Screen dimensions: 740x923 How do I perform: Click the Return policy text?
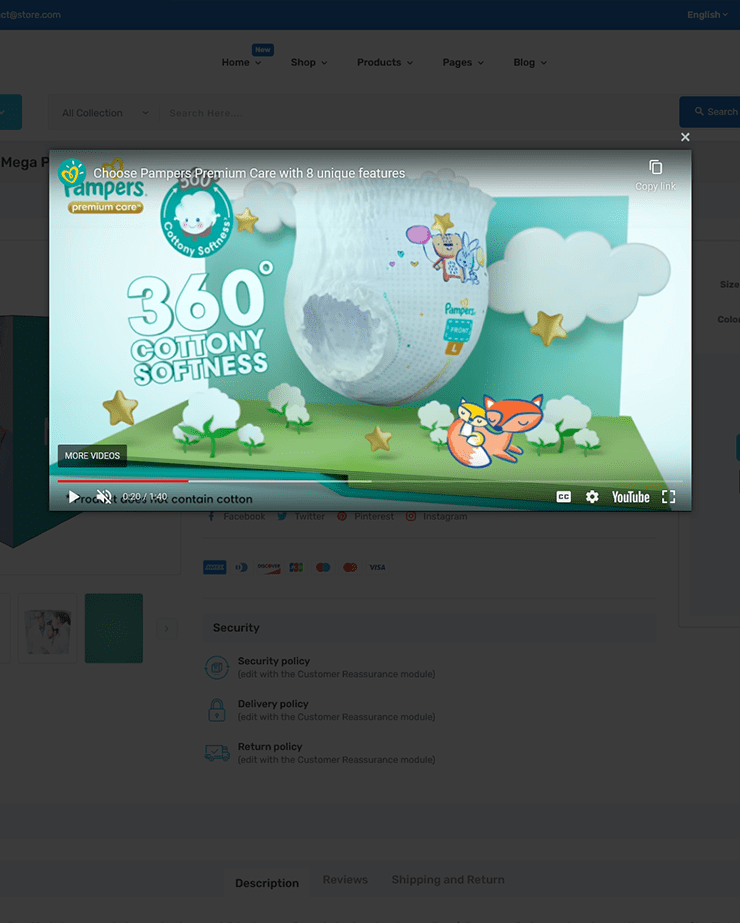pyautogui.click(x=270, y=746)
